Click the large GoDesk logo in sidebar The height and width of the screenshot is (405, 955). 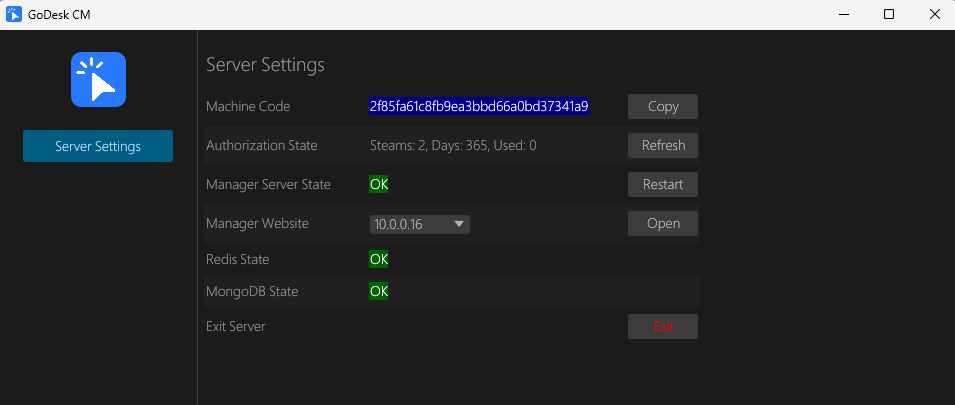click(98, 79)
